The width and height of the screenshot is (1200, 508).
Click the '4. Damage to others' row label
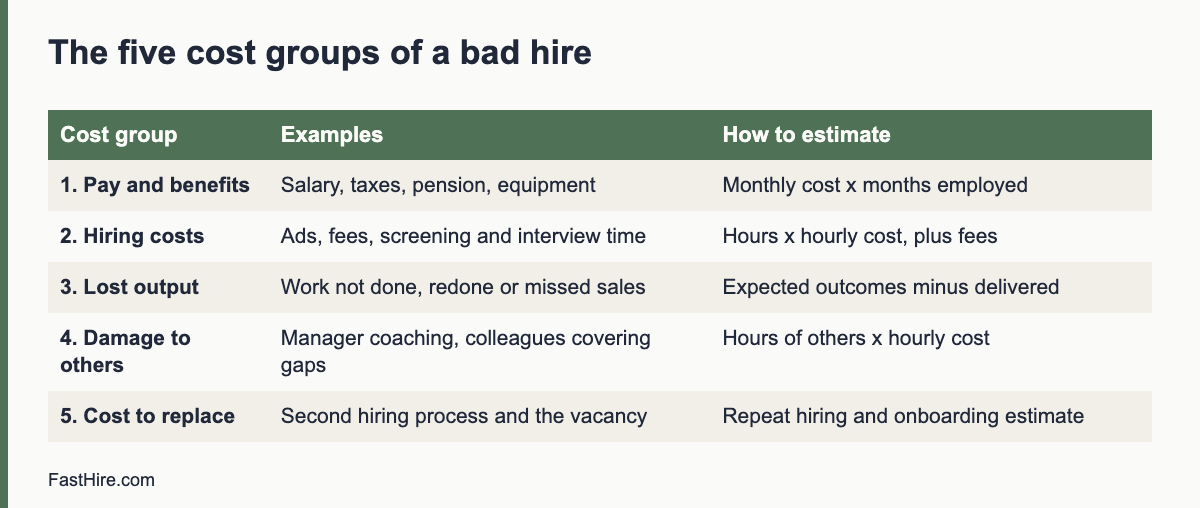click(x=125, y=351)
